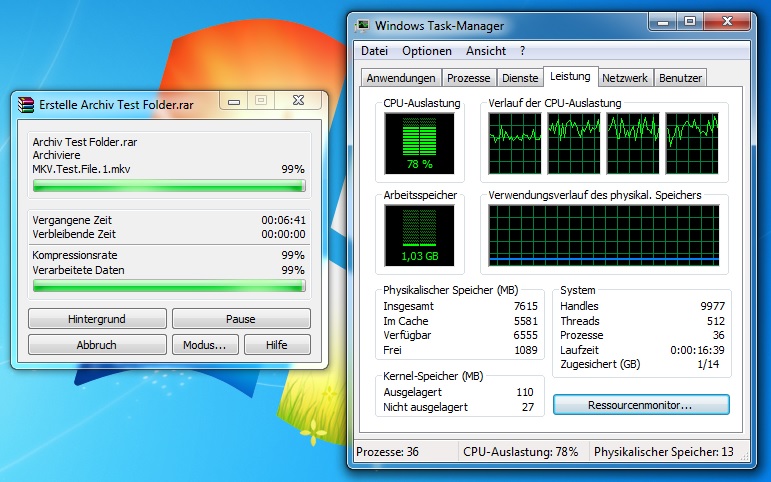Click the 'Zugesichert (GB)' value 1/14

(708, 364)
